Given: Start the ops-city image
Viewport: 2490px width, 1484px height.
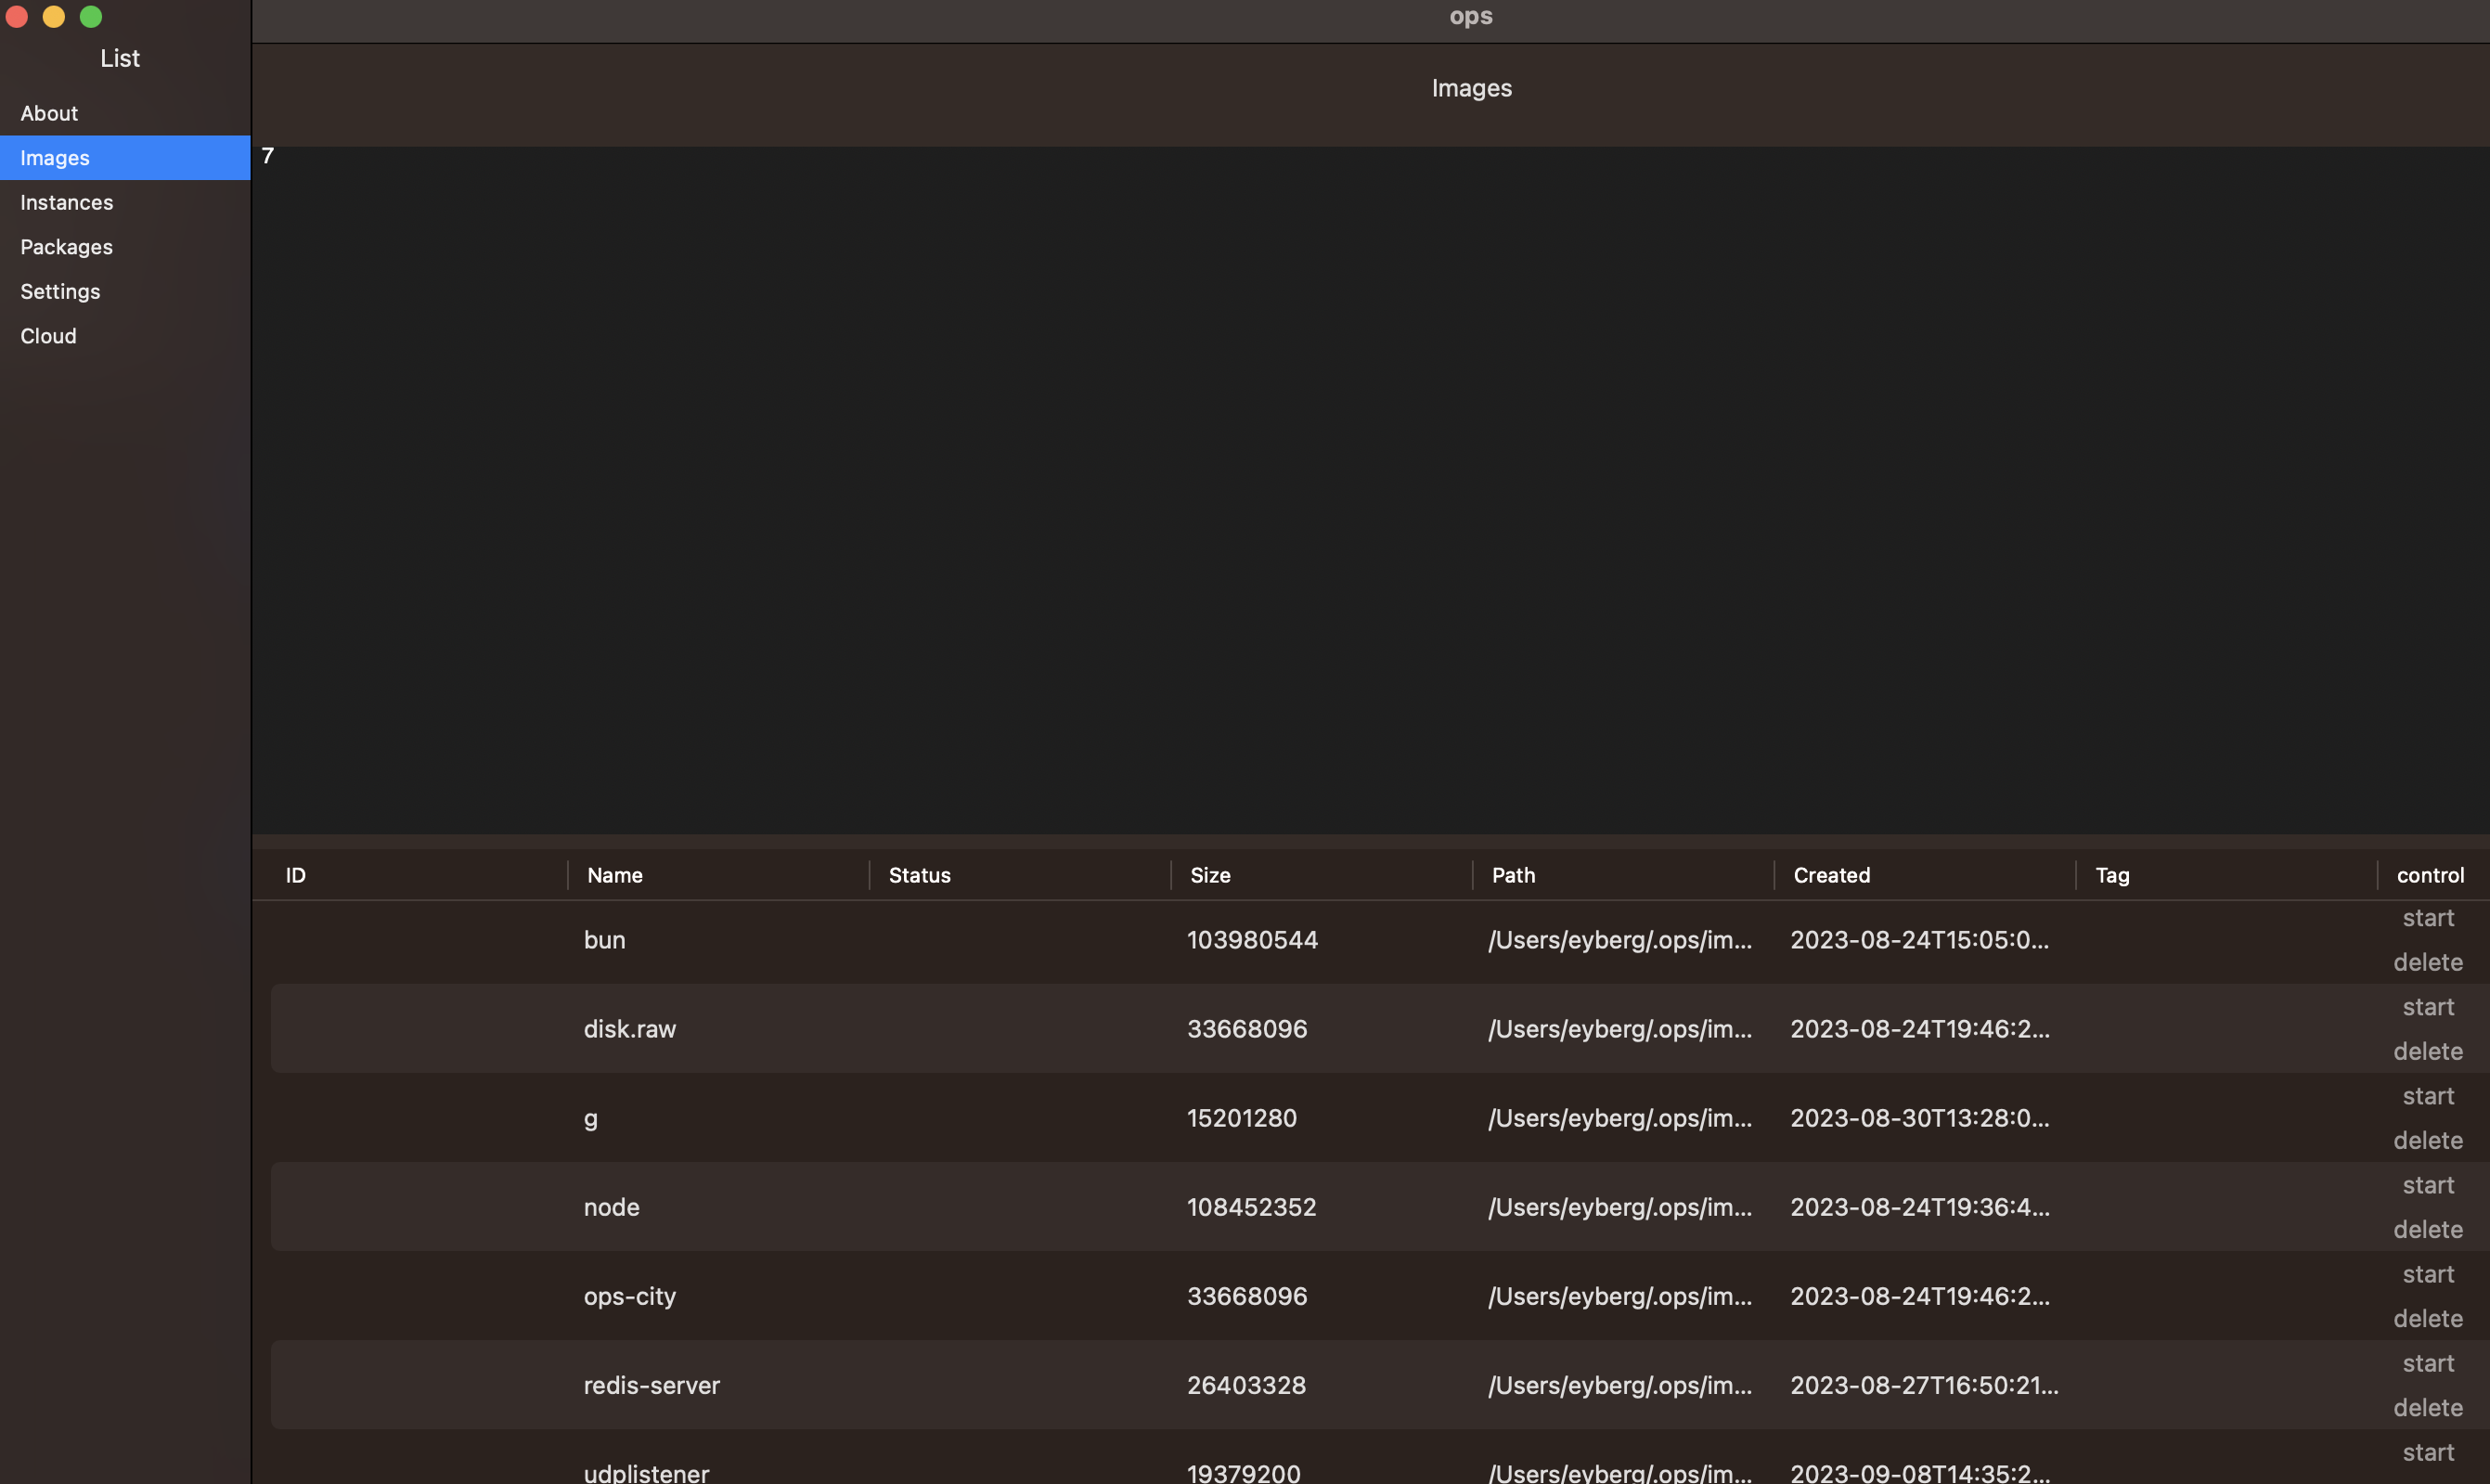Looking at the screenshot, I should click(x=2428, y=1274).
